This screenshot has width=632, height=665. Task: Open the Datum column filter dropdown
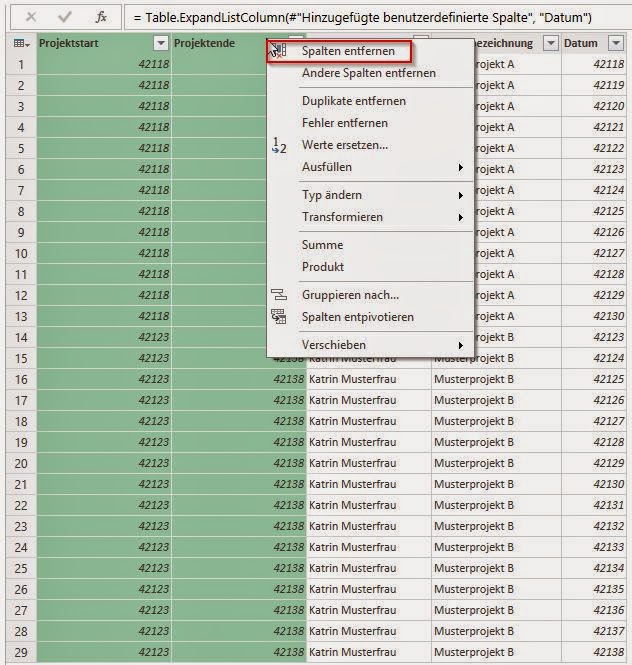click(616, 43)
